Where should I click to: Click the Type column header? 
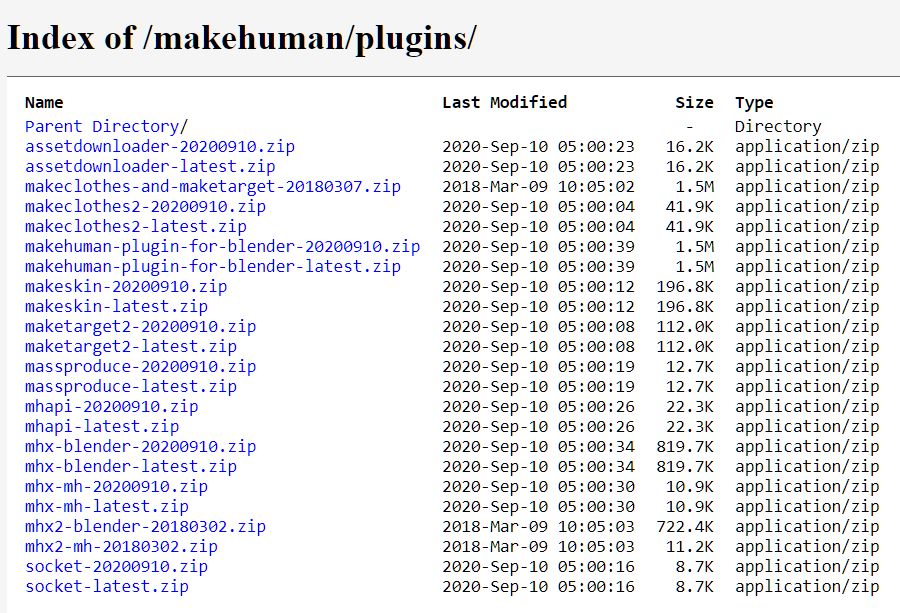pyautogui.click(x=754, y=103)
